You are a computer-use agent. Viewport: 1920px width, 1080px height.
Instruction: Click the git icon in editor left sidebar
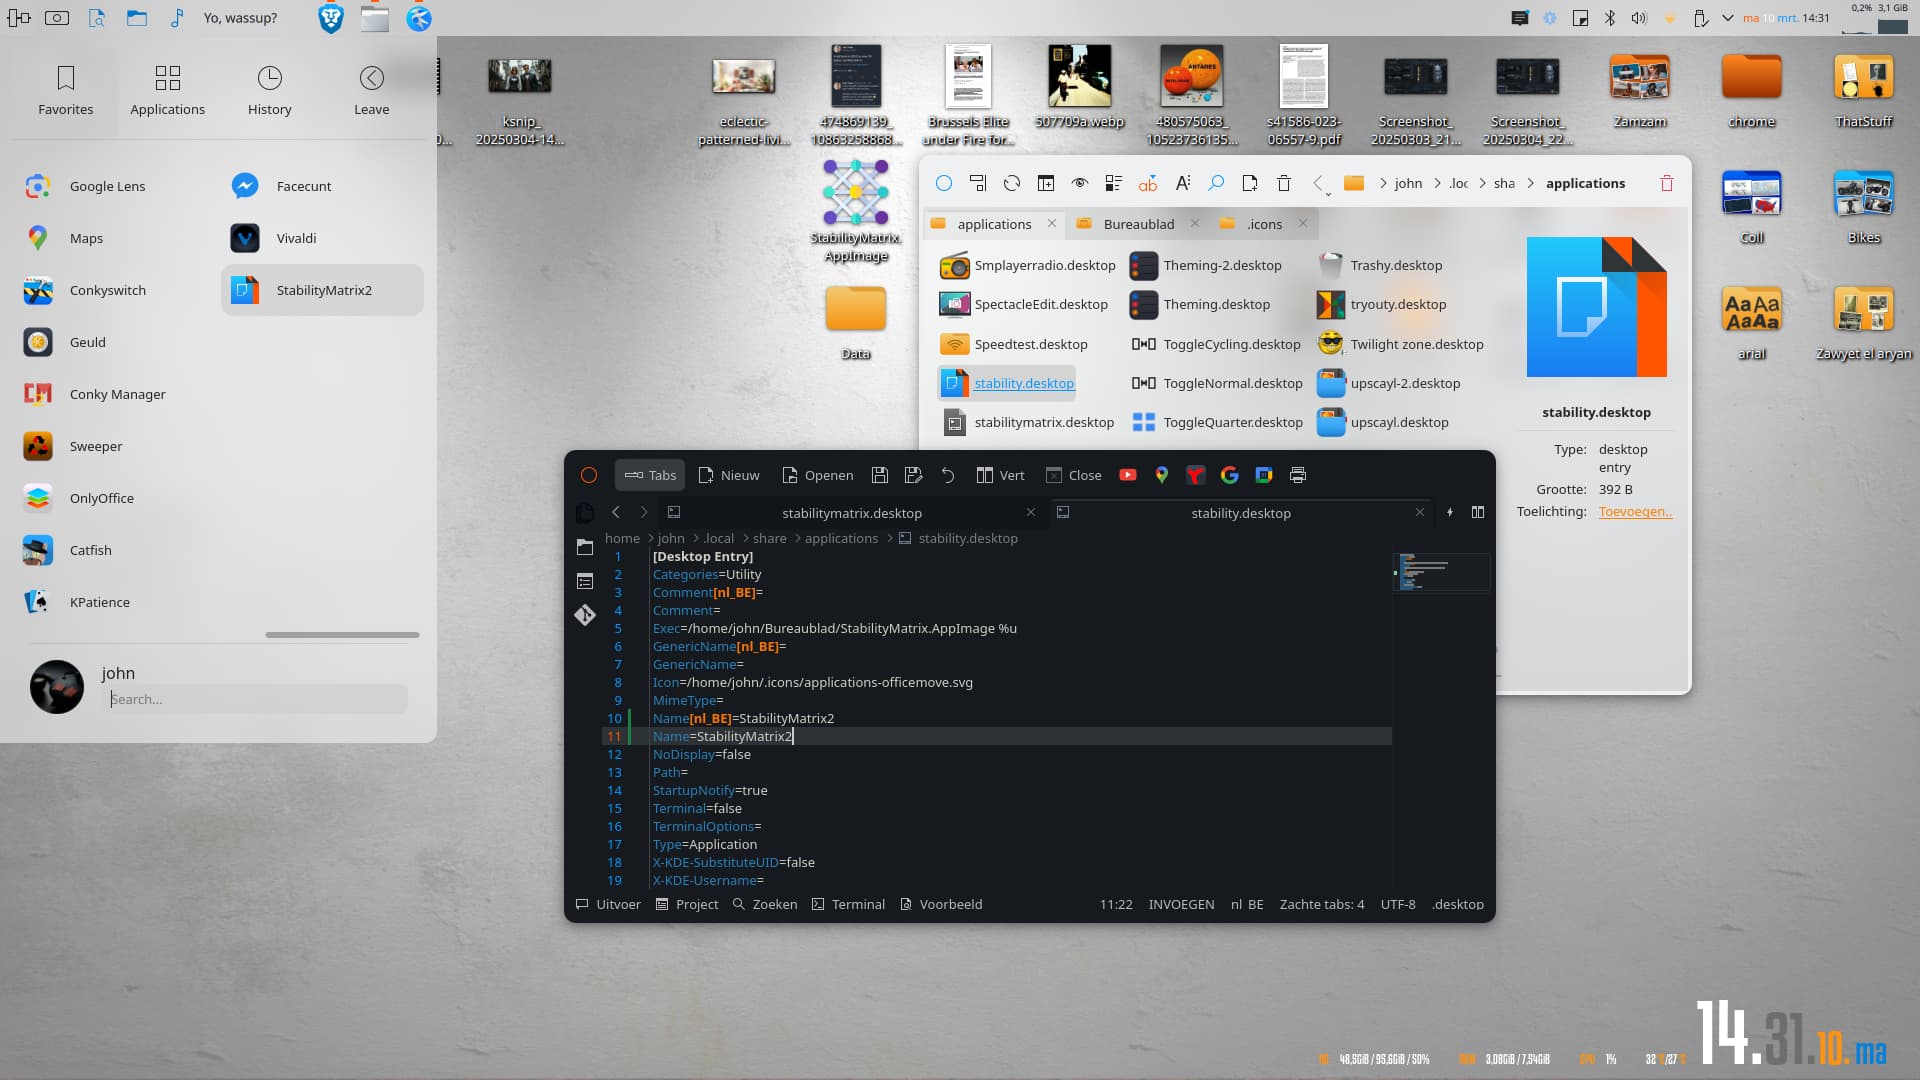pos(585,615)
